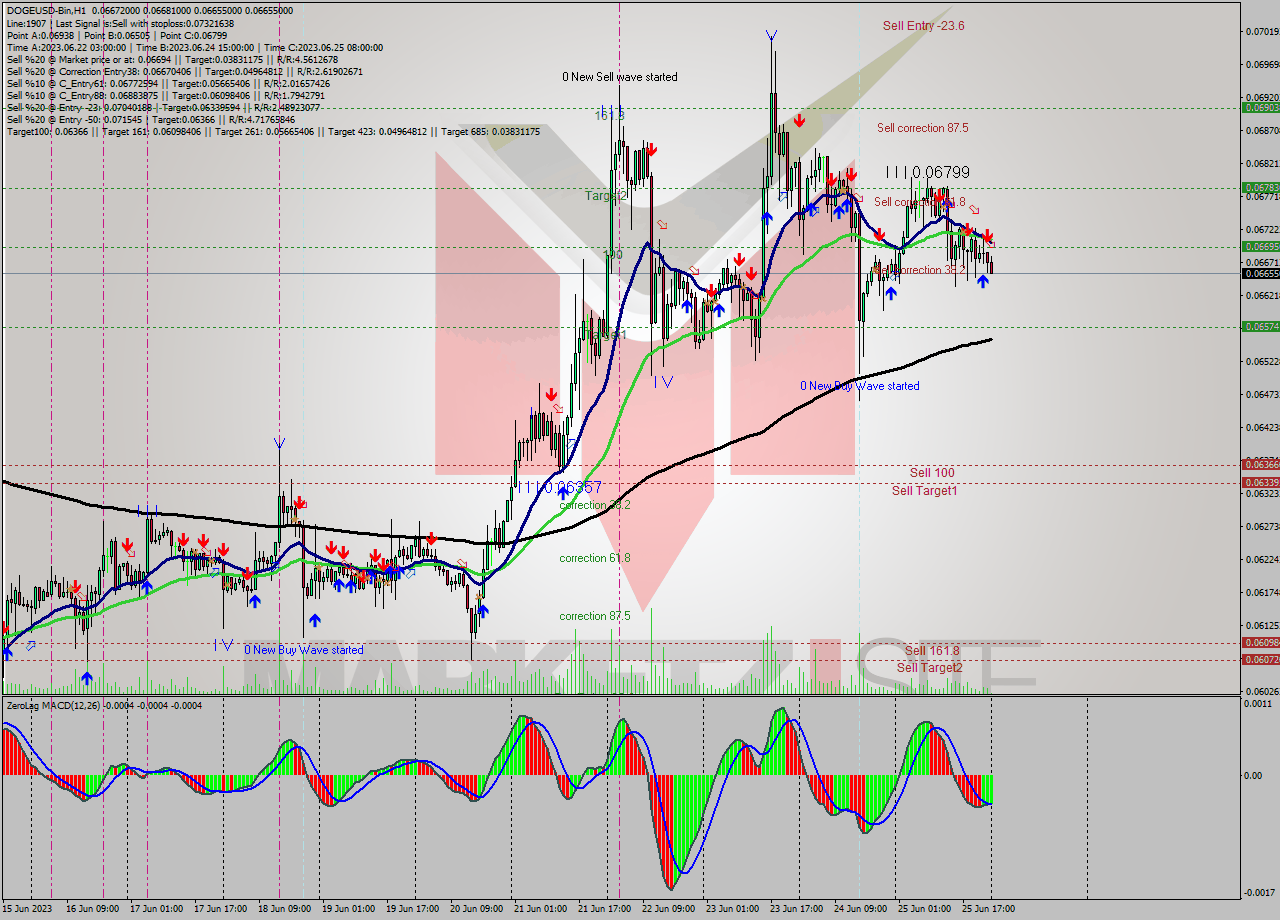
Task: Select the 'Sell Target2' label
Action: (x=929, y=667)
